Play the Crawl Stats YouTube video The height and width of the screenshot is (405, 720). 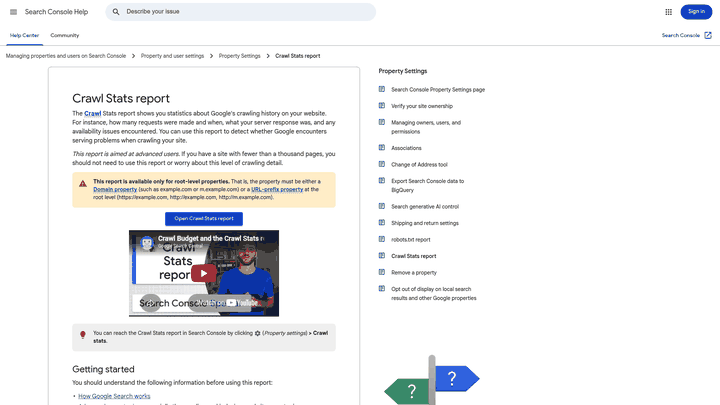204,273
